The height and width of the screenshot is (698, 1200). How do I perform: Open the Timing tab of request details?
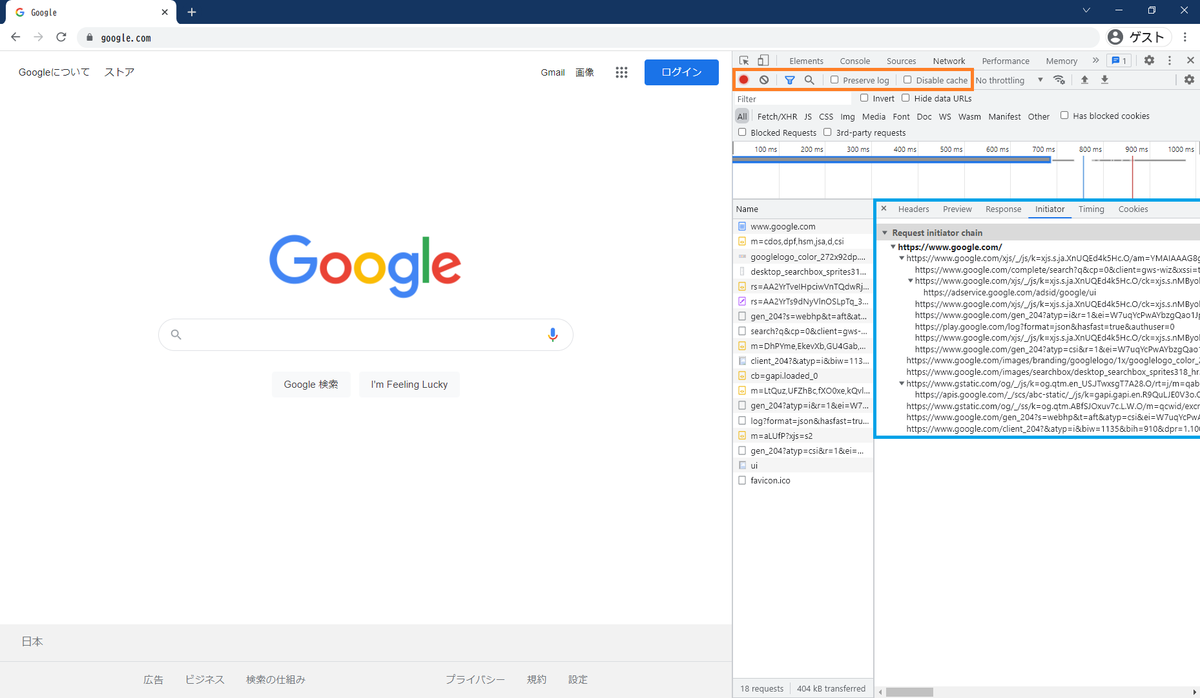click(x=1091, y=209)
